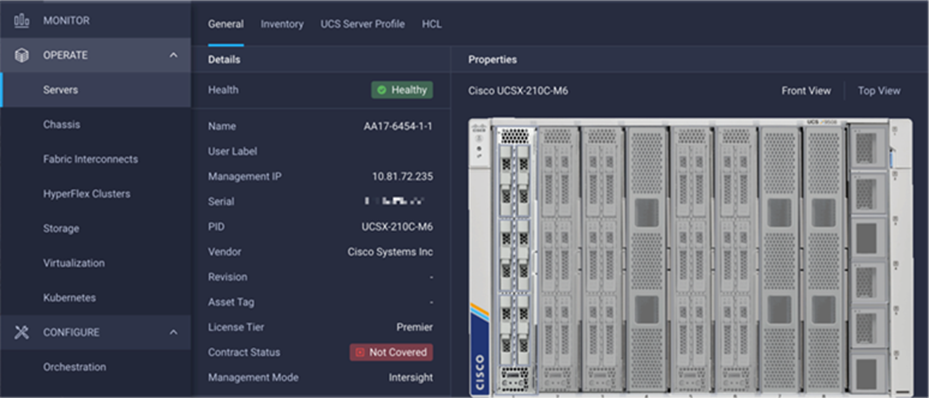Open HyperFlex Clusters in the sidebar
The image size is (929, 398).
87,194
